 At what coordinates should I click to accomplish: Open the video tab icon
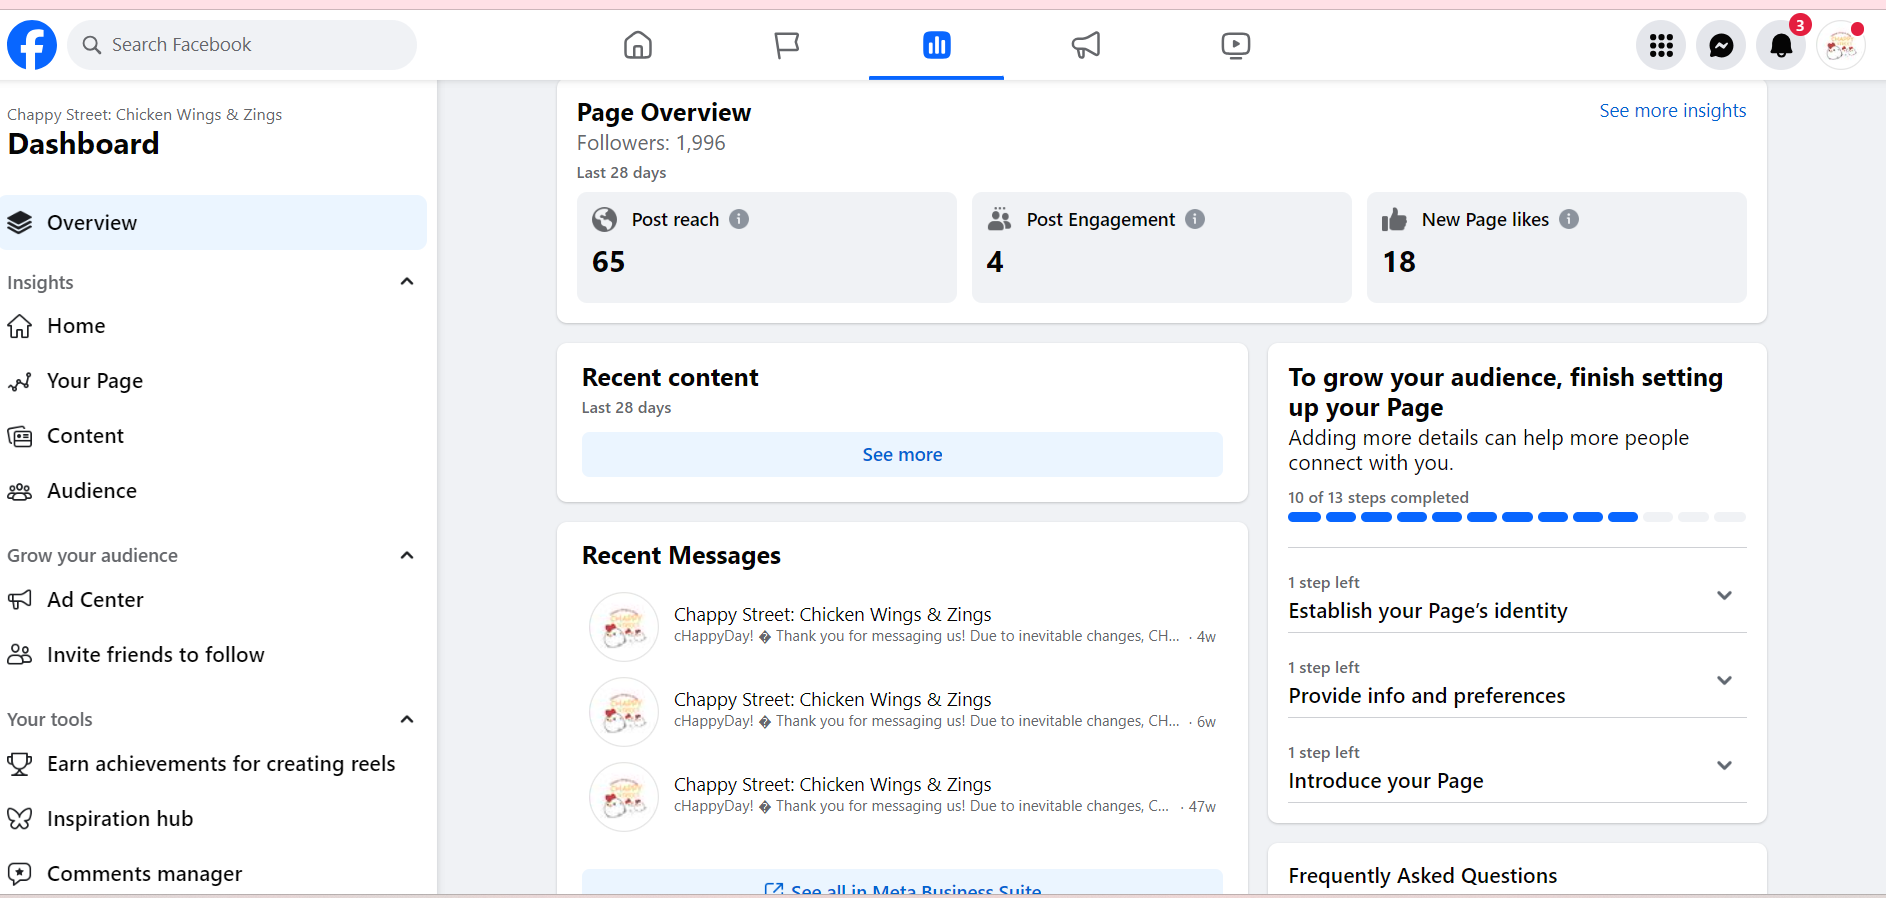tap(1235, 45)
